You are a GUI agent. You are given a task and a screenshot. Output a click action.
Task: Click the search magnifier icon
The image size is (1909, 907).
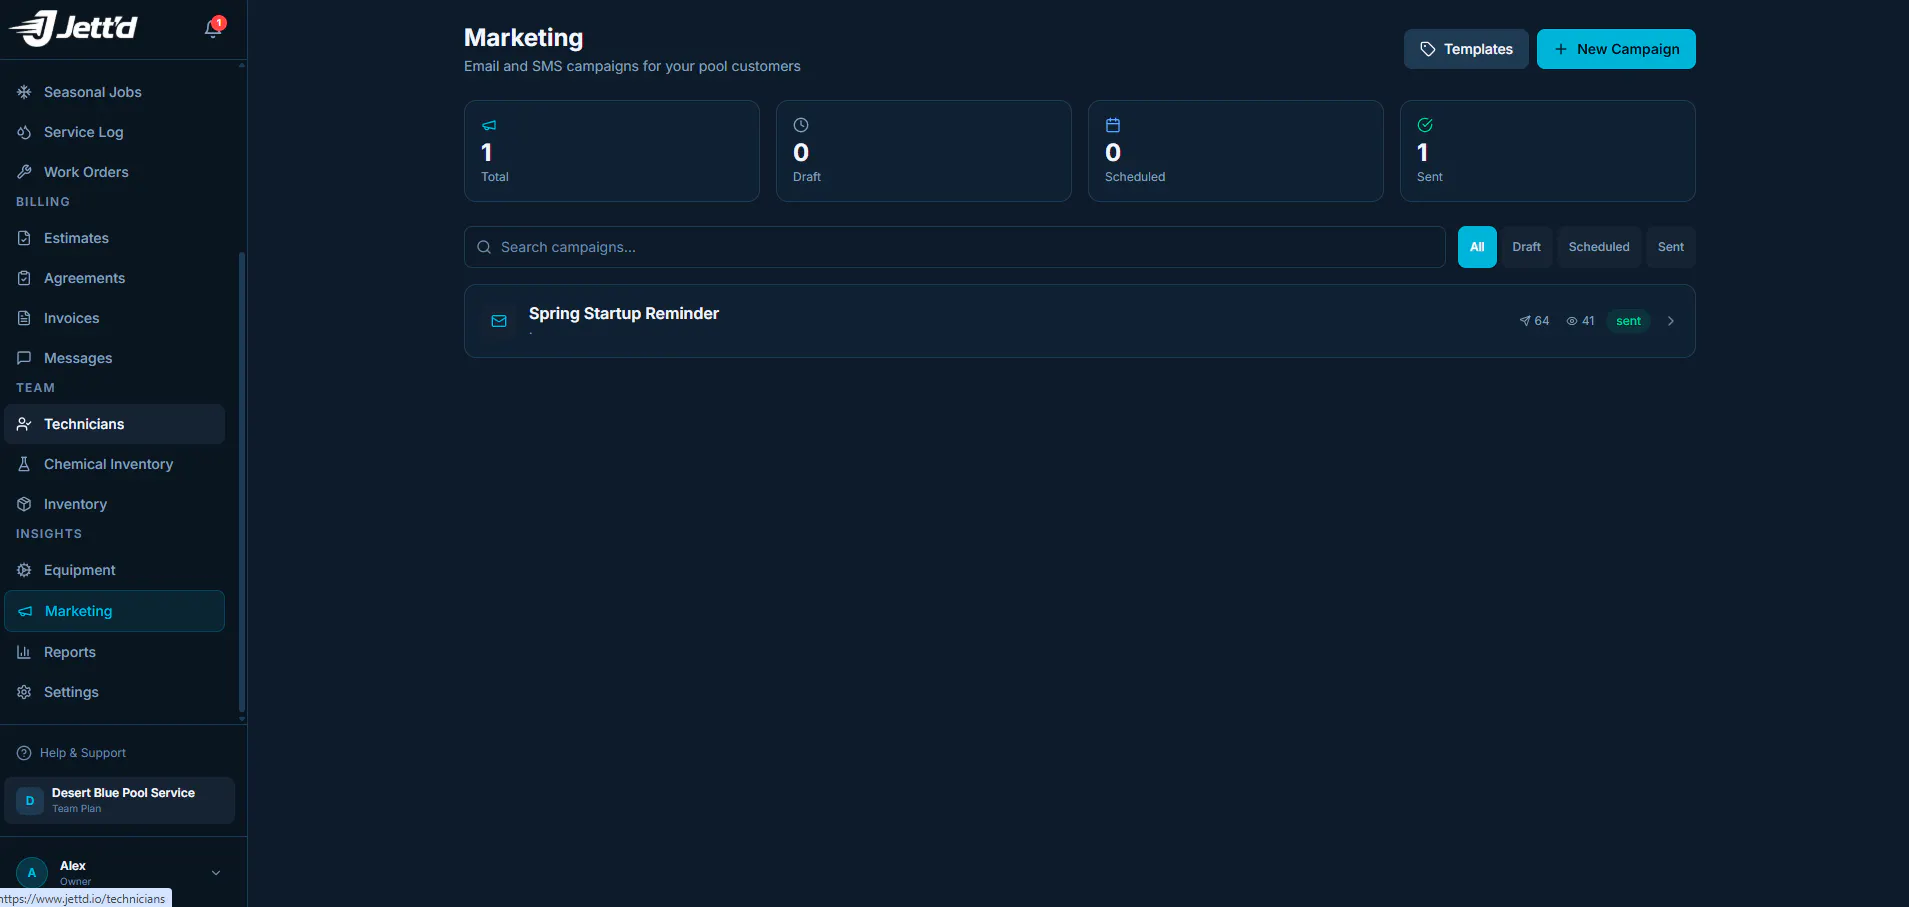pyautogui.click(x=484, y=247)
